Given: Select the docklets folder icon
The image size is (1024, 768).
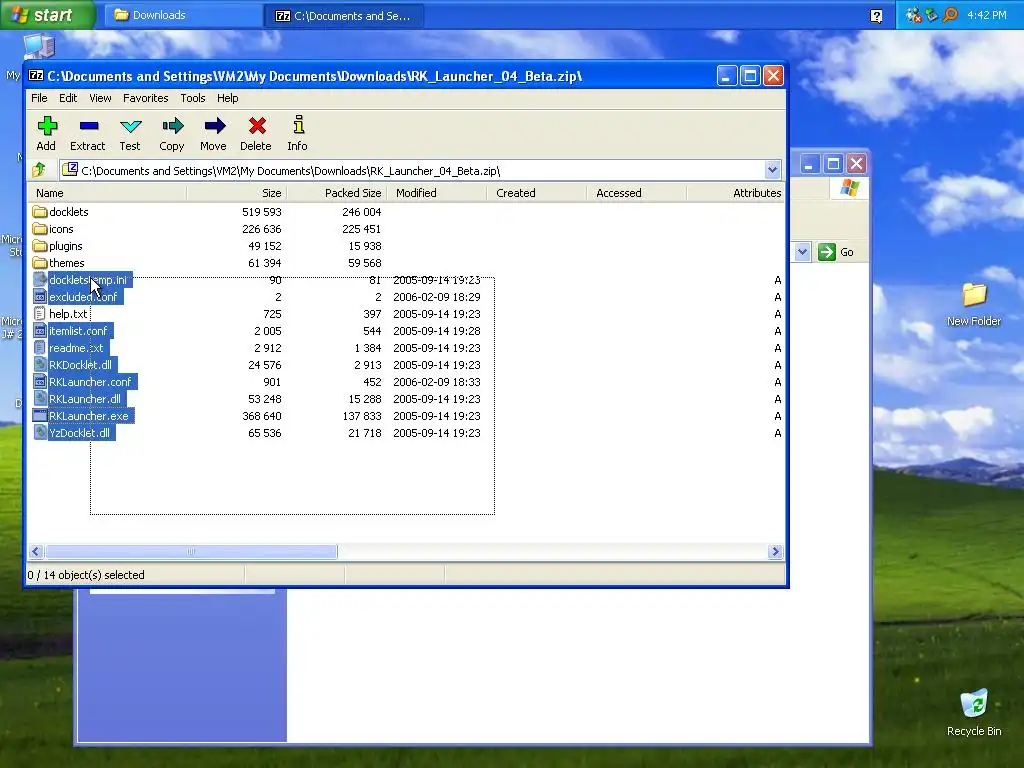Looking at the screenshot, I should pyautogui.click(x=40, y=212).
